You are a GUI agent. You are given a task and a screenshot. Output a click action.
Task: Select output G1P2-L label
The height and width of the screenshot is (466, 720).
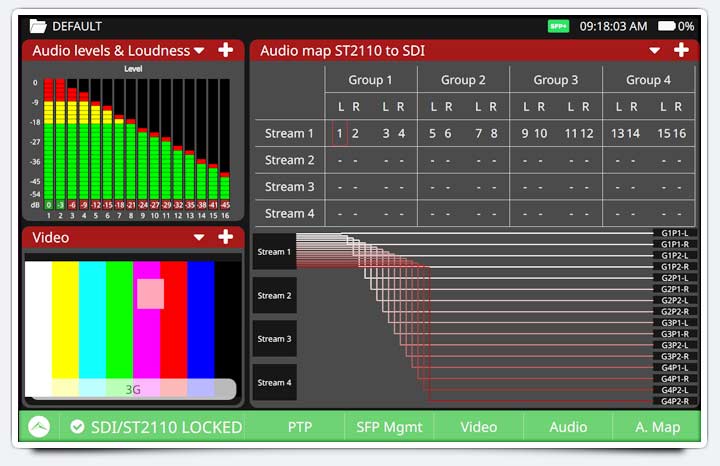pos(675,256)
